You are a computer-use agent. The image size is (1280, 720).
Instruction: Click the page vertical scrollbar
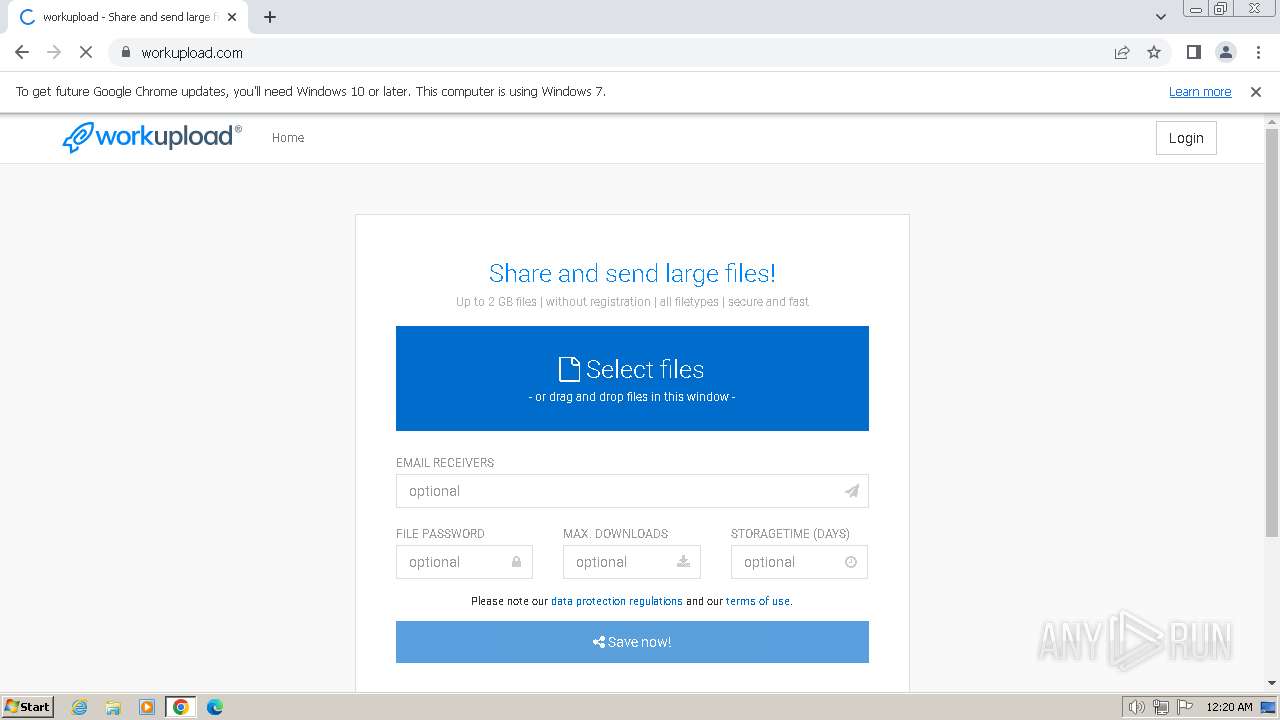(1272, 332)
